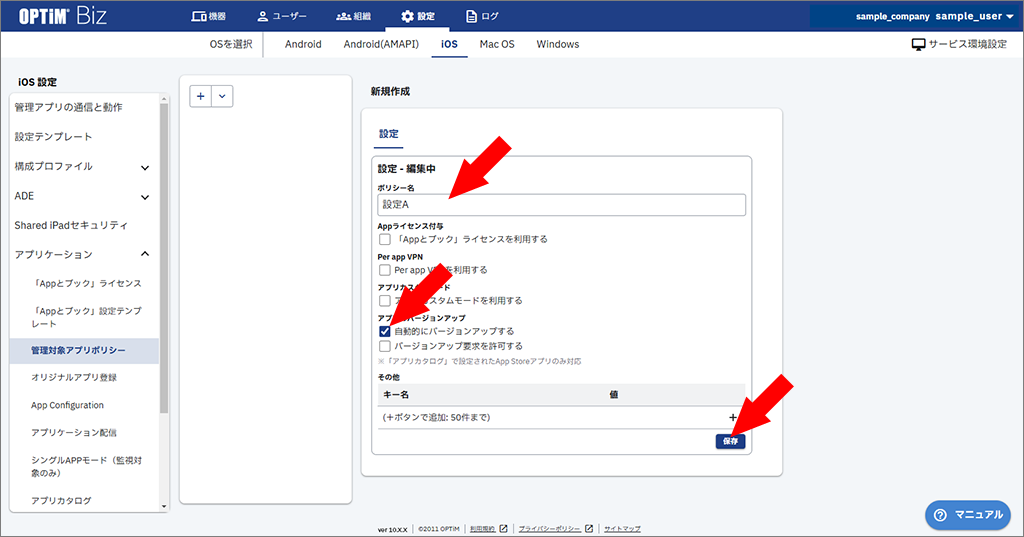The height and width of the screenshot is (537, 1024).
Task: Open the 機器 devices menu
Action: (208, 16)
